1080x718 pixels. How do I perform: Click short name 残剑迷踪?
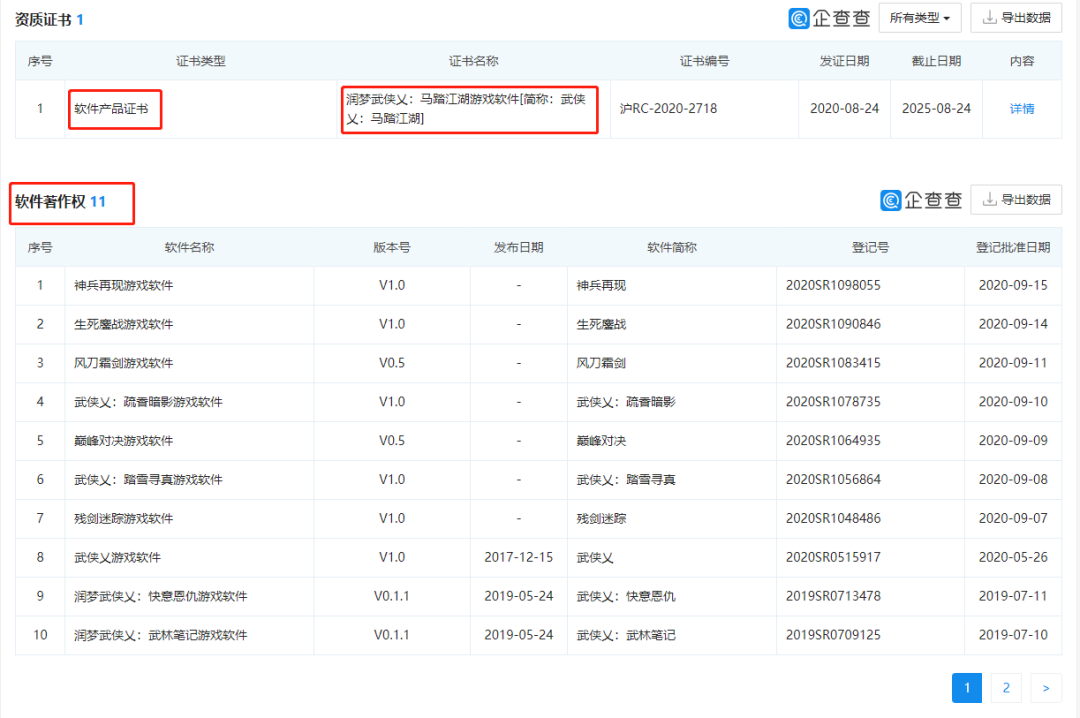601,518
